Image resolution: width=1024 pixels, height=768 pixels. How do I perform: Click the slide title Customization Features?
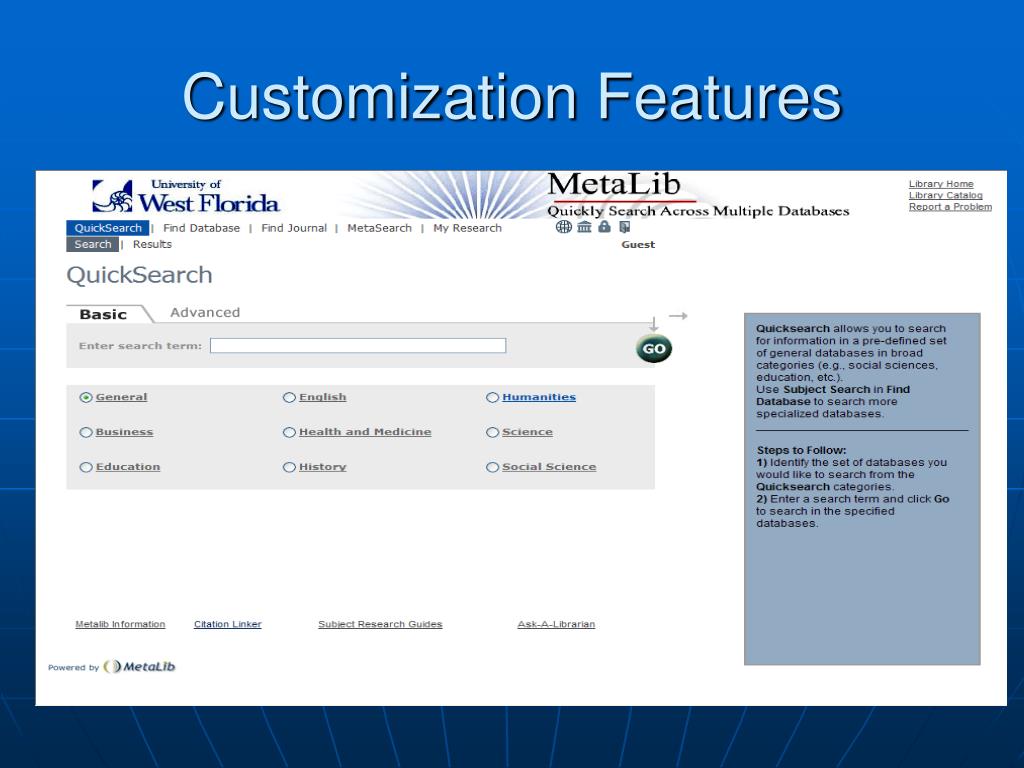click(x=512, y=97)
